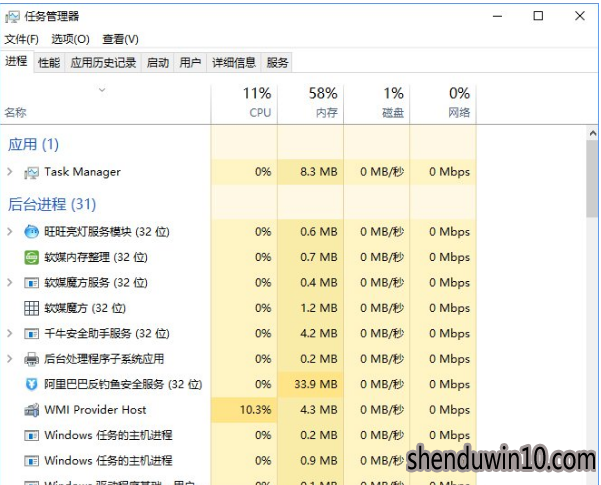Select the 软媒魔方 (32 位) process name
The image size is (601, 485).
coord(85,308)
